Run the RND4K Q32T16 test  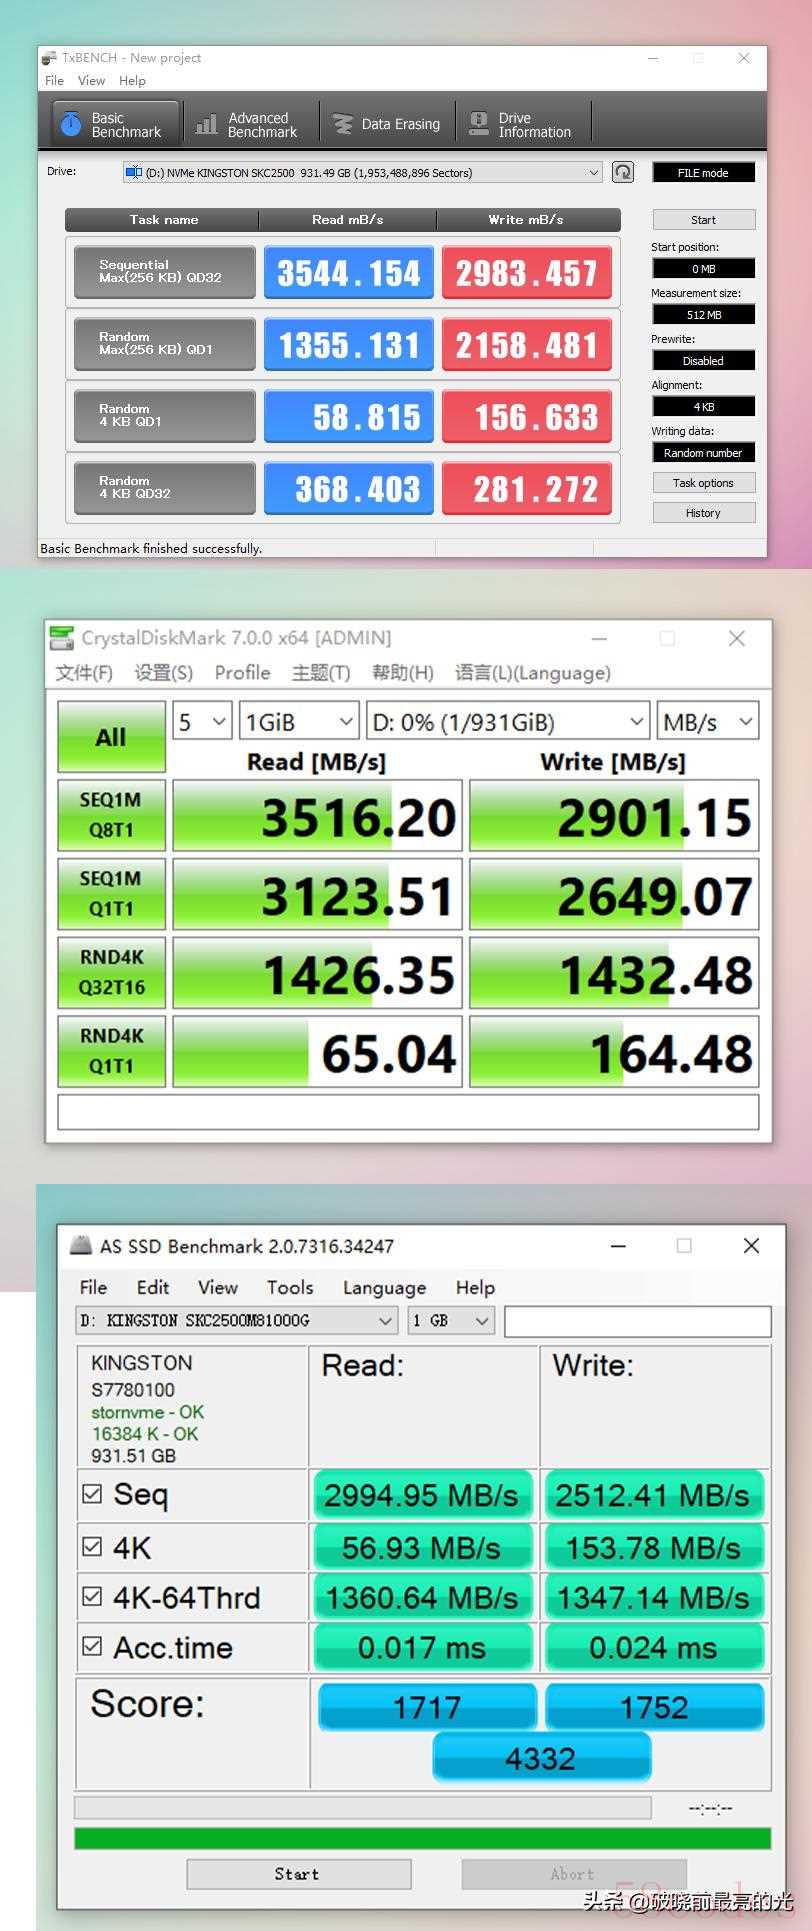click(x=111, y=972)
